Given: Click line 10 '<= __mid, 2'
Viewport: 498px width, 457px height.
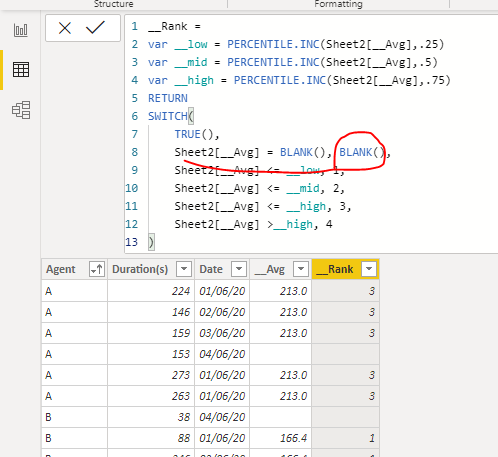Looking at the screenshot, I should coord(306,188).
